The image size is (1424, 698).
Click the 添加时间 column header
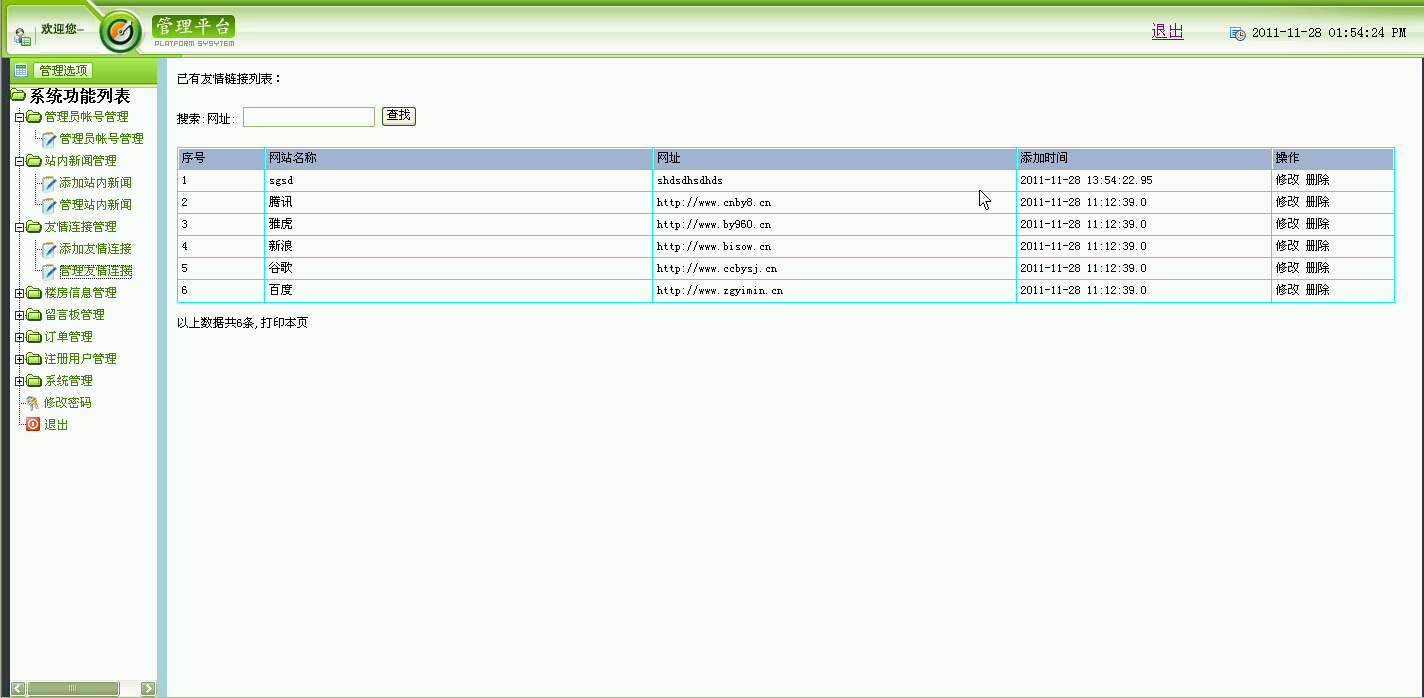coord(1144,159)
